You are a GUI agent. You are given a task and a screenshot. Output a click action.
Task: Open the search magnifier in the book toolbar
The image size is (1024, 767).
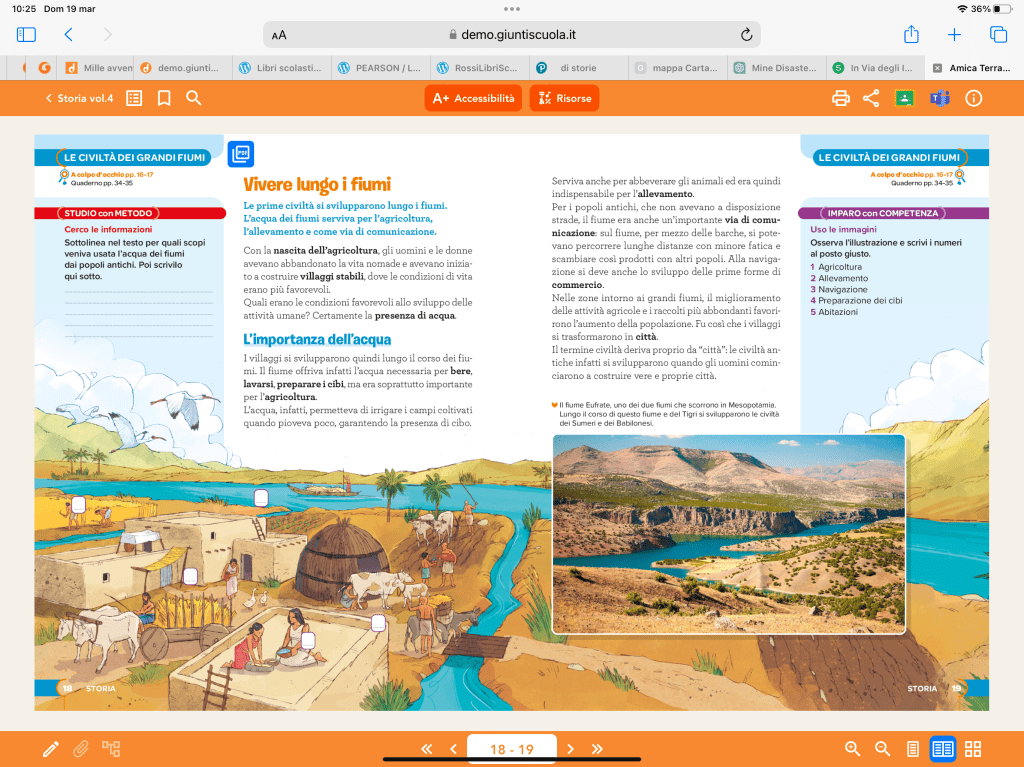[x=194, y=98]
